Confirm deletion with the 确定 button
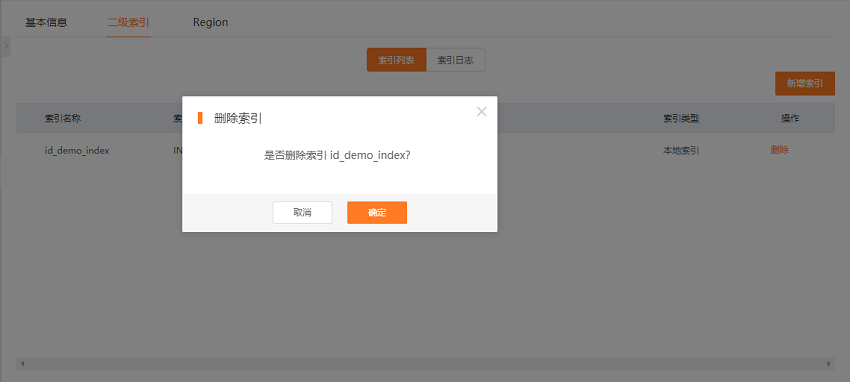 click(x=377, y=212)
